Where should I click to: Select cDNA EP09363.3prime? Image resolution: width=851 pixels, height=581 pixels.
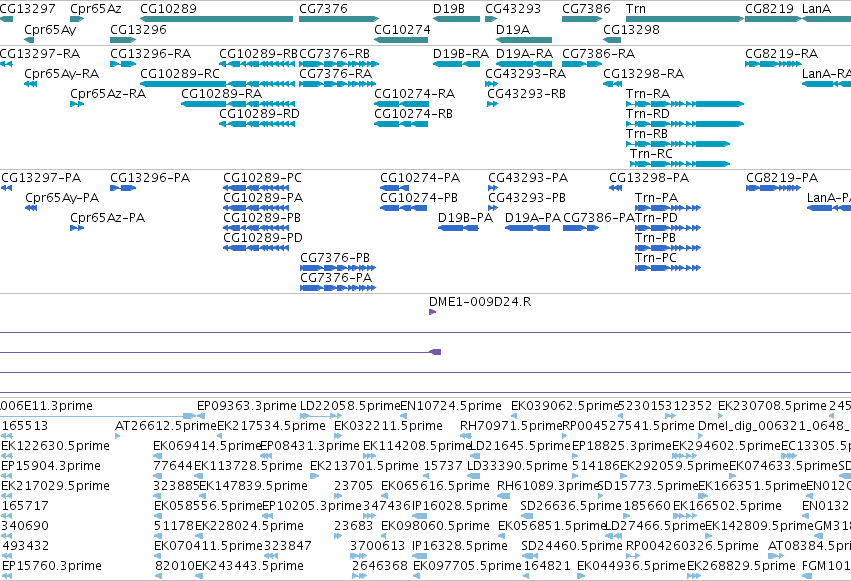[x=201, y=416]
